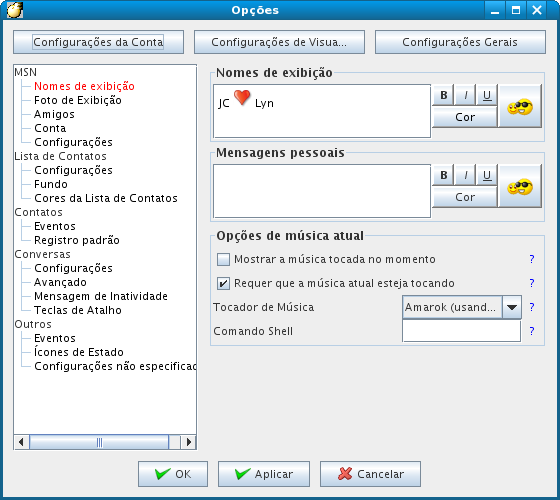Switch to Configurações Gerais tab
The image size is (560, 500).
460,42
